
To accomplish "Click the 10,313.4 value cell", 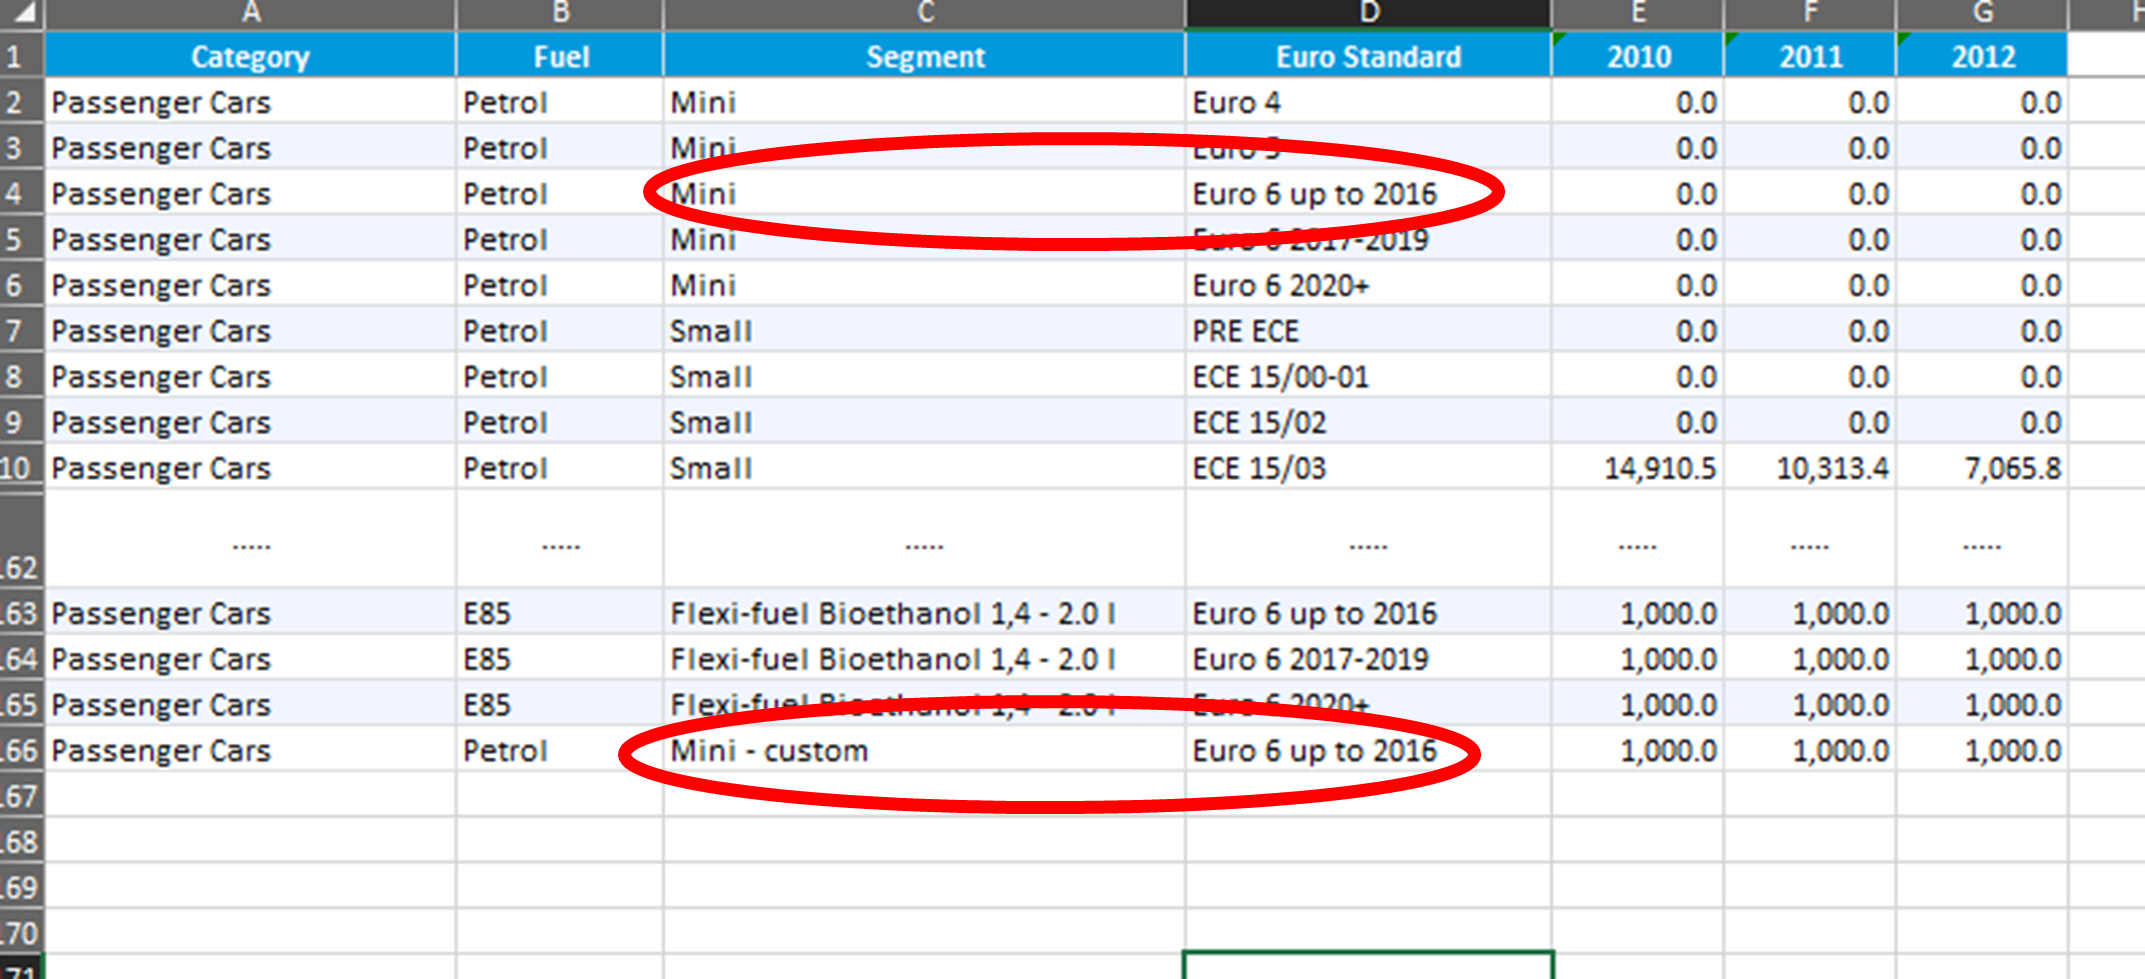I will coord(1831,469).
